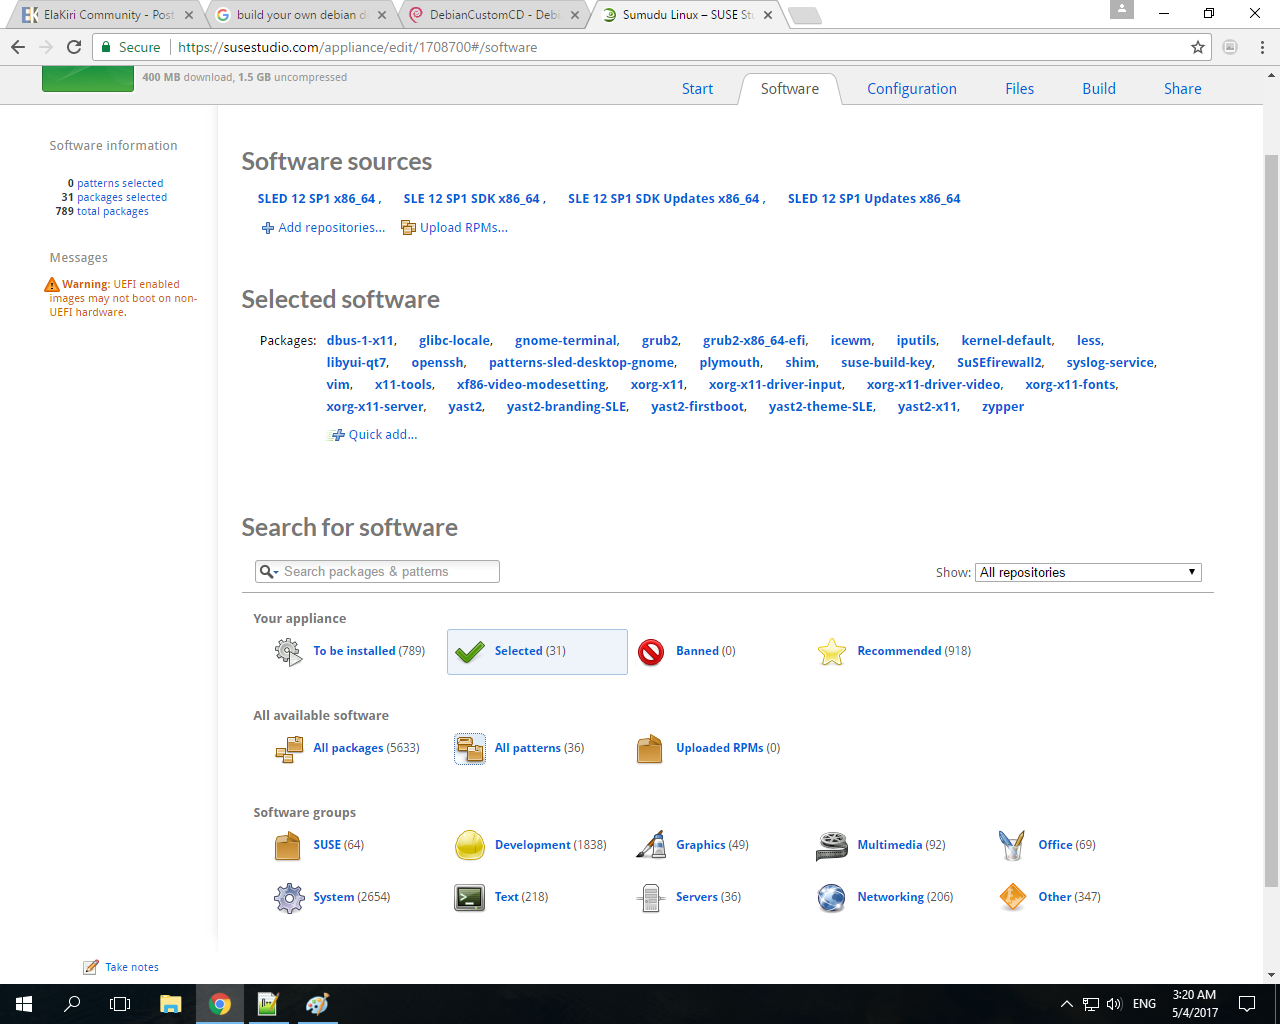
Task: Bookmark this page with the star icon
Action: (1198, 47)
